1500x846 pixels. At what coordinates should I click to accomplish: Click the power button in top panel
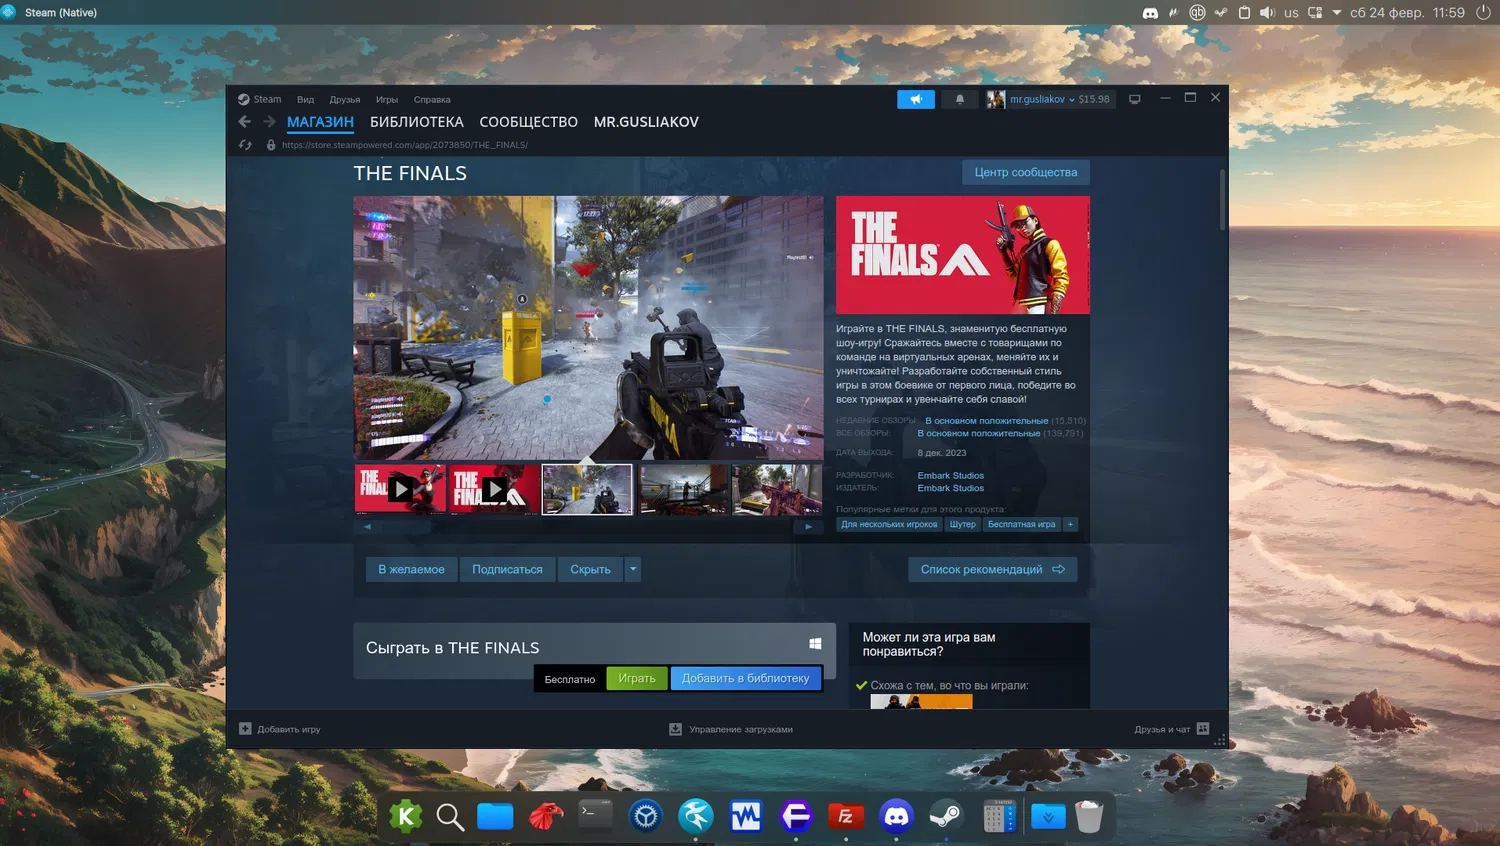click(x=1483, y=13)
